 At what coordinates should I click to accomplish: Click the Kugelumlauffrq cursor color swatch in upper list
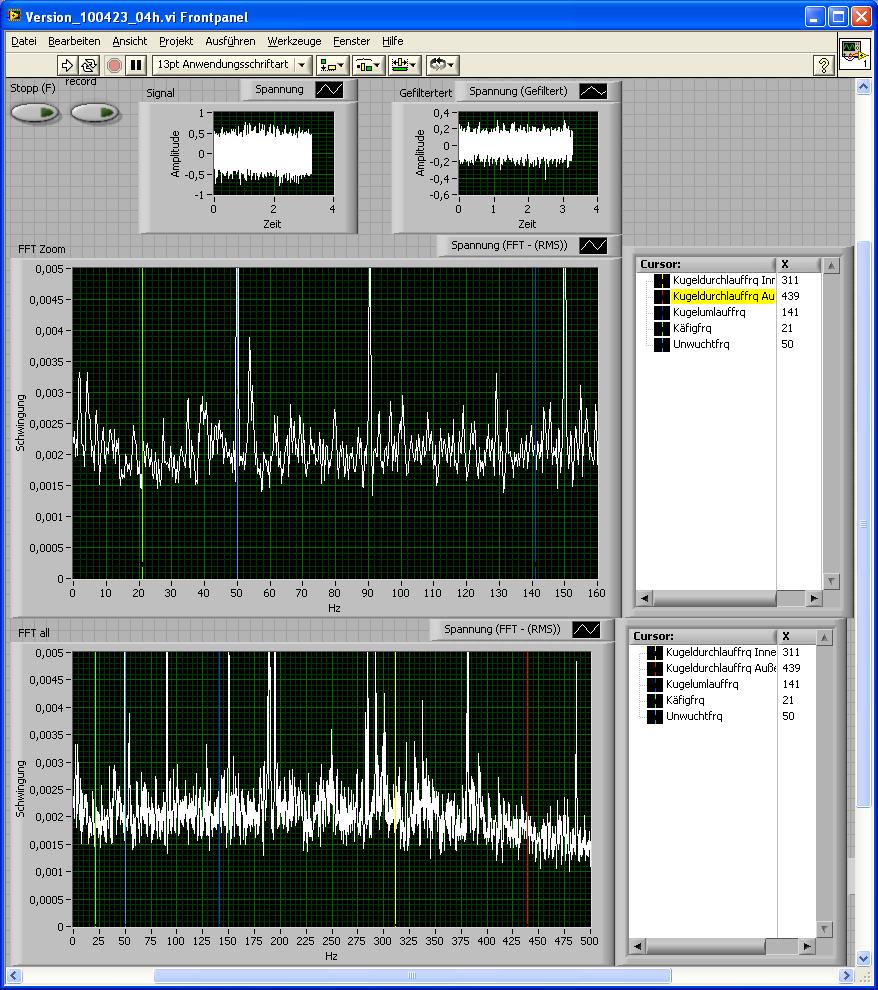point(661,312)
